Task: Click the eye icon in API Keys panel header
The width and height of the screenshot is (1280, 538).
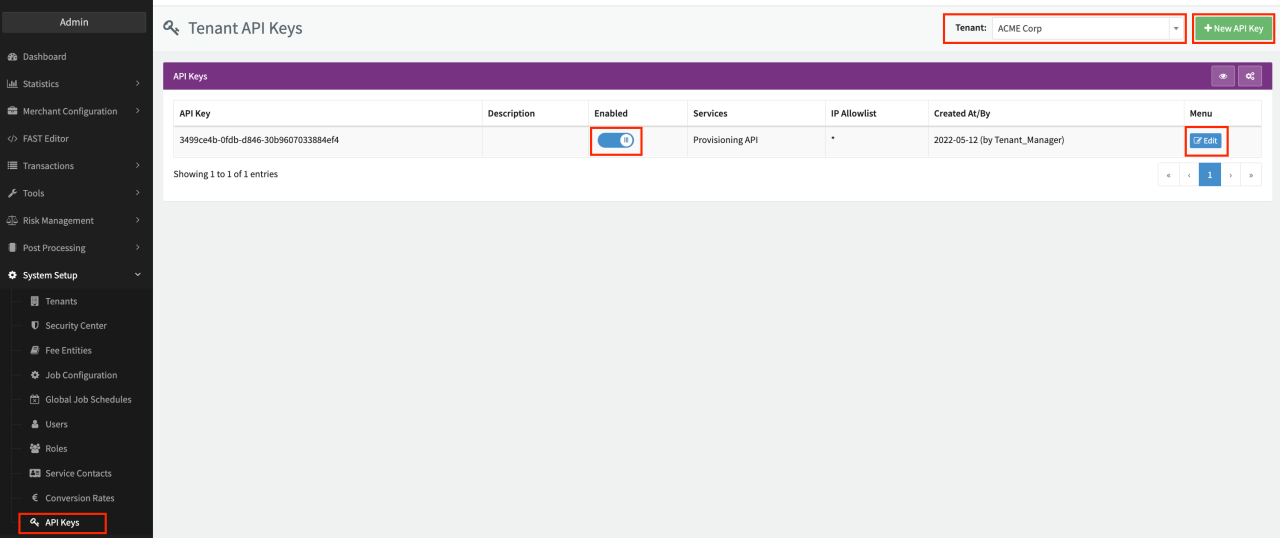Action: tap(1222, 76)
